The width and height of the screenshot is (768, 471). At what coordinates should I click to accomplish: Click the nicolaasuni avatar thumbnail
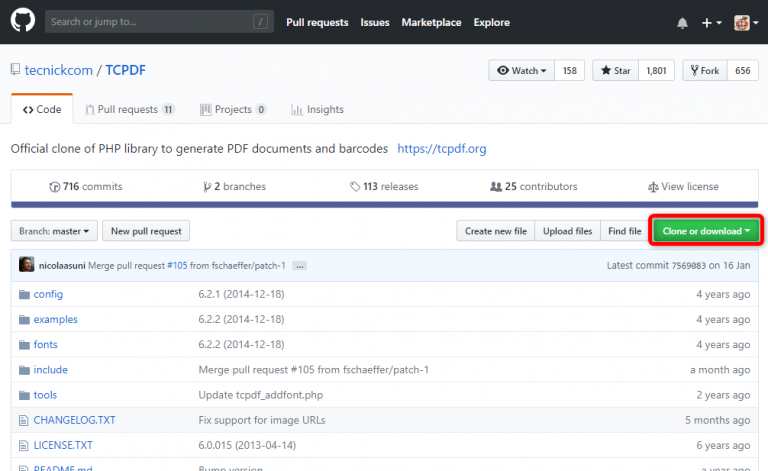tap(26, 265)
